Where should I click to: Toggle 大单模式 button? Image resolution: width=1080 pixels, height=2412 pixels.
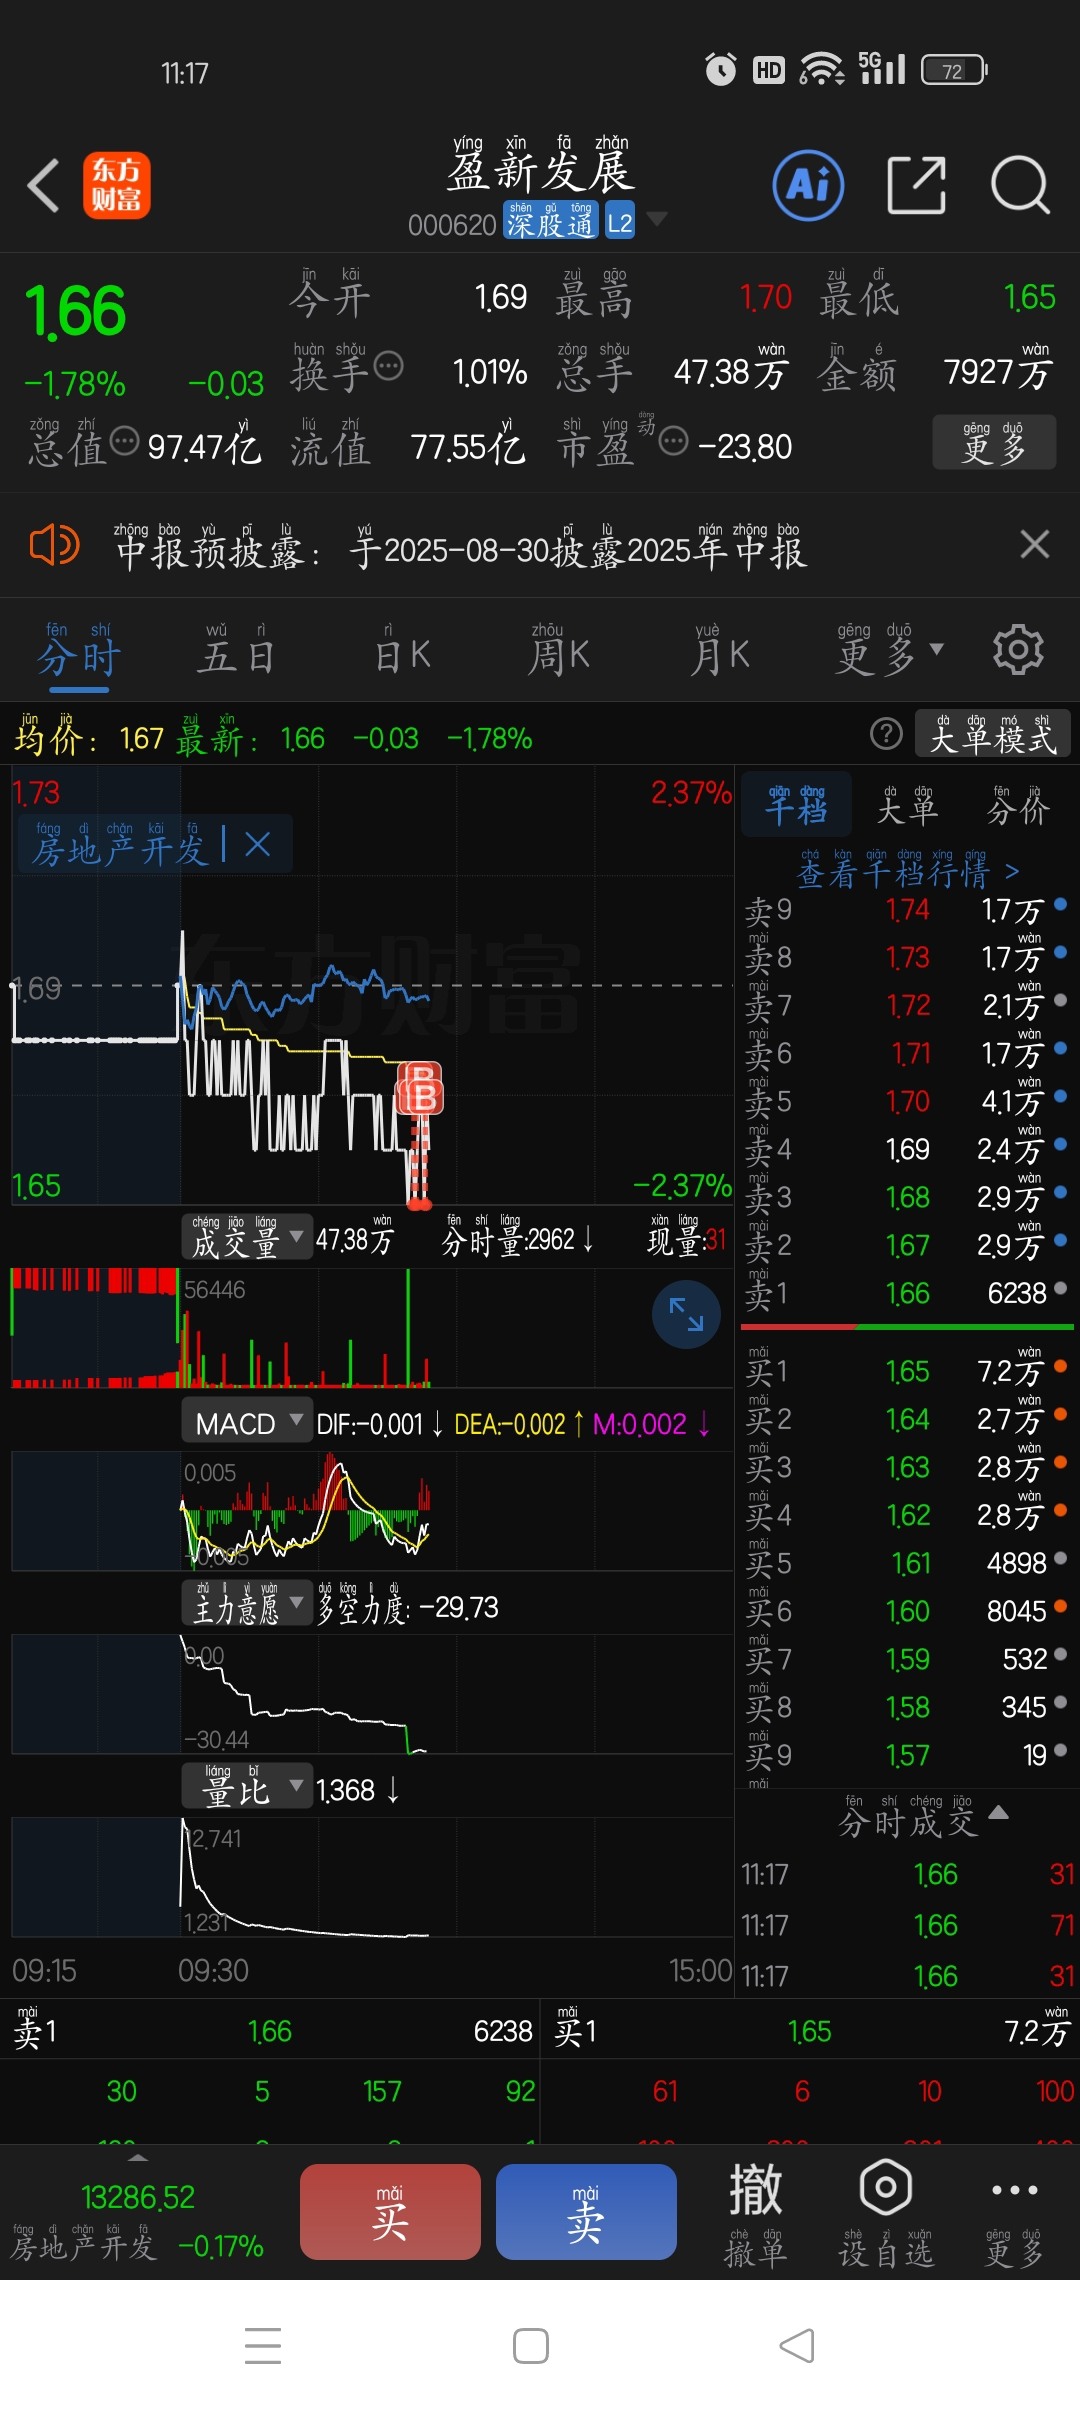(x=993, y=734)
